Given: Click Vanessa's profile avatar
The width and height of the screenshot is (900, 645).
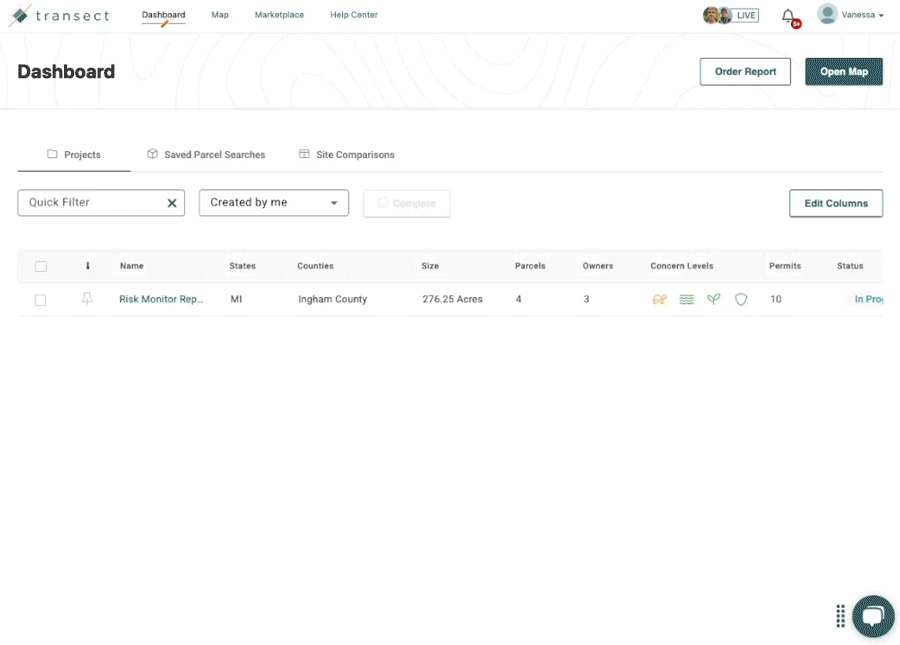Looking at the screenshot, I should pyautogui.click(x=827, y=14).
